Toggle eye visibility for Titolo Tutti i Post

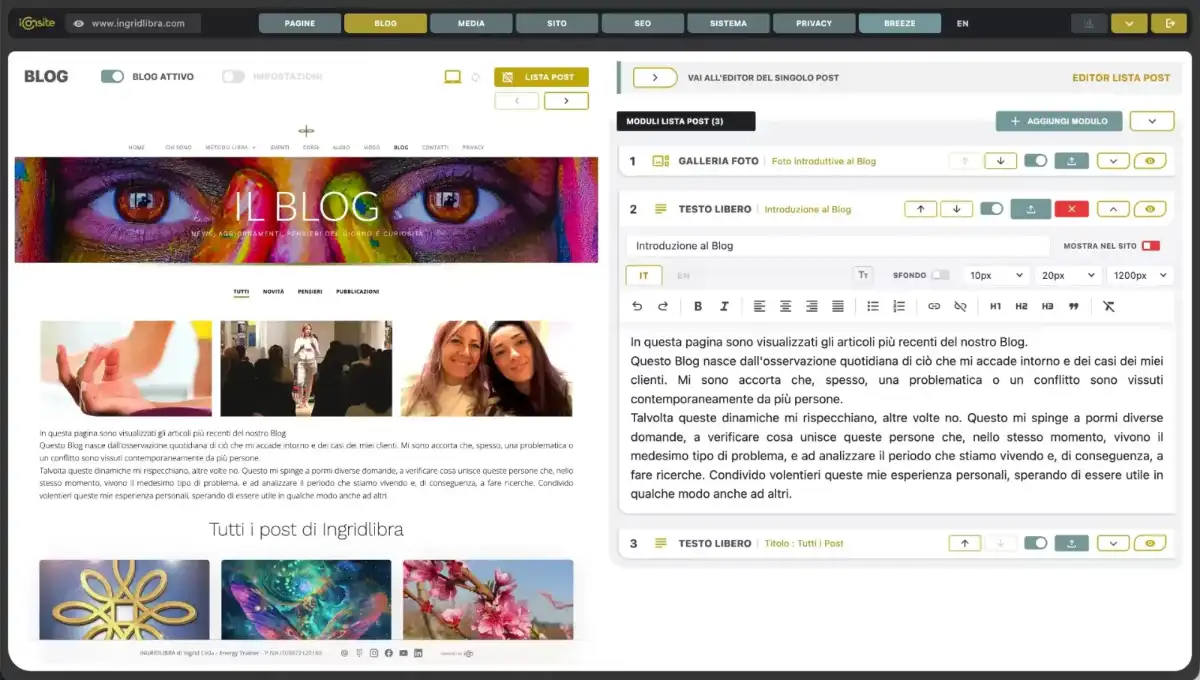pos(1150,543)
